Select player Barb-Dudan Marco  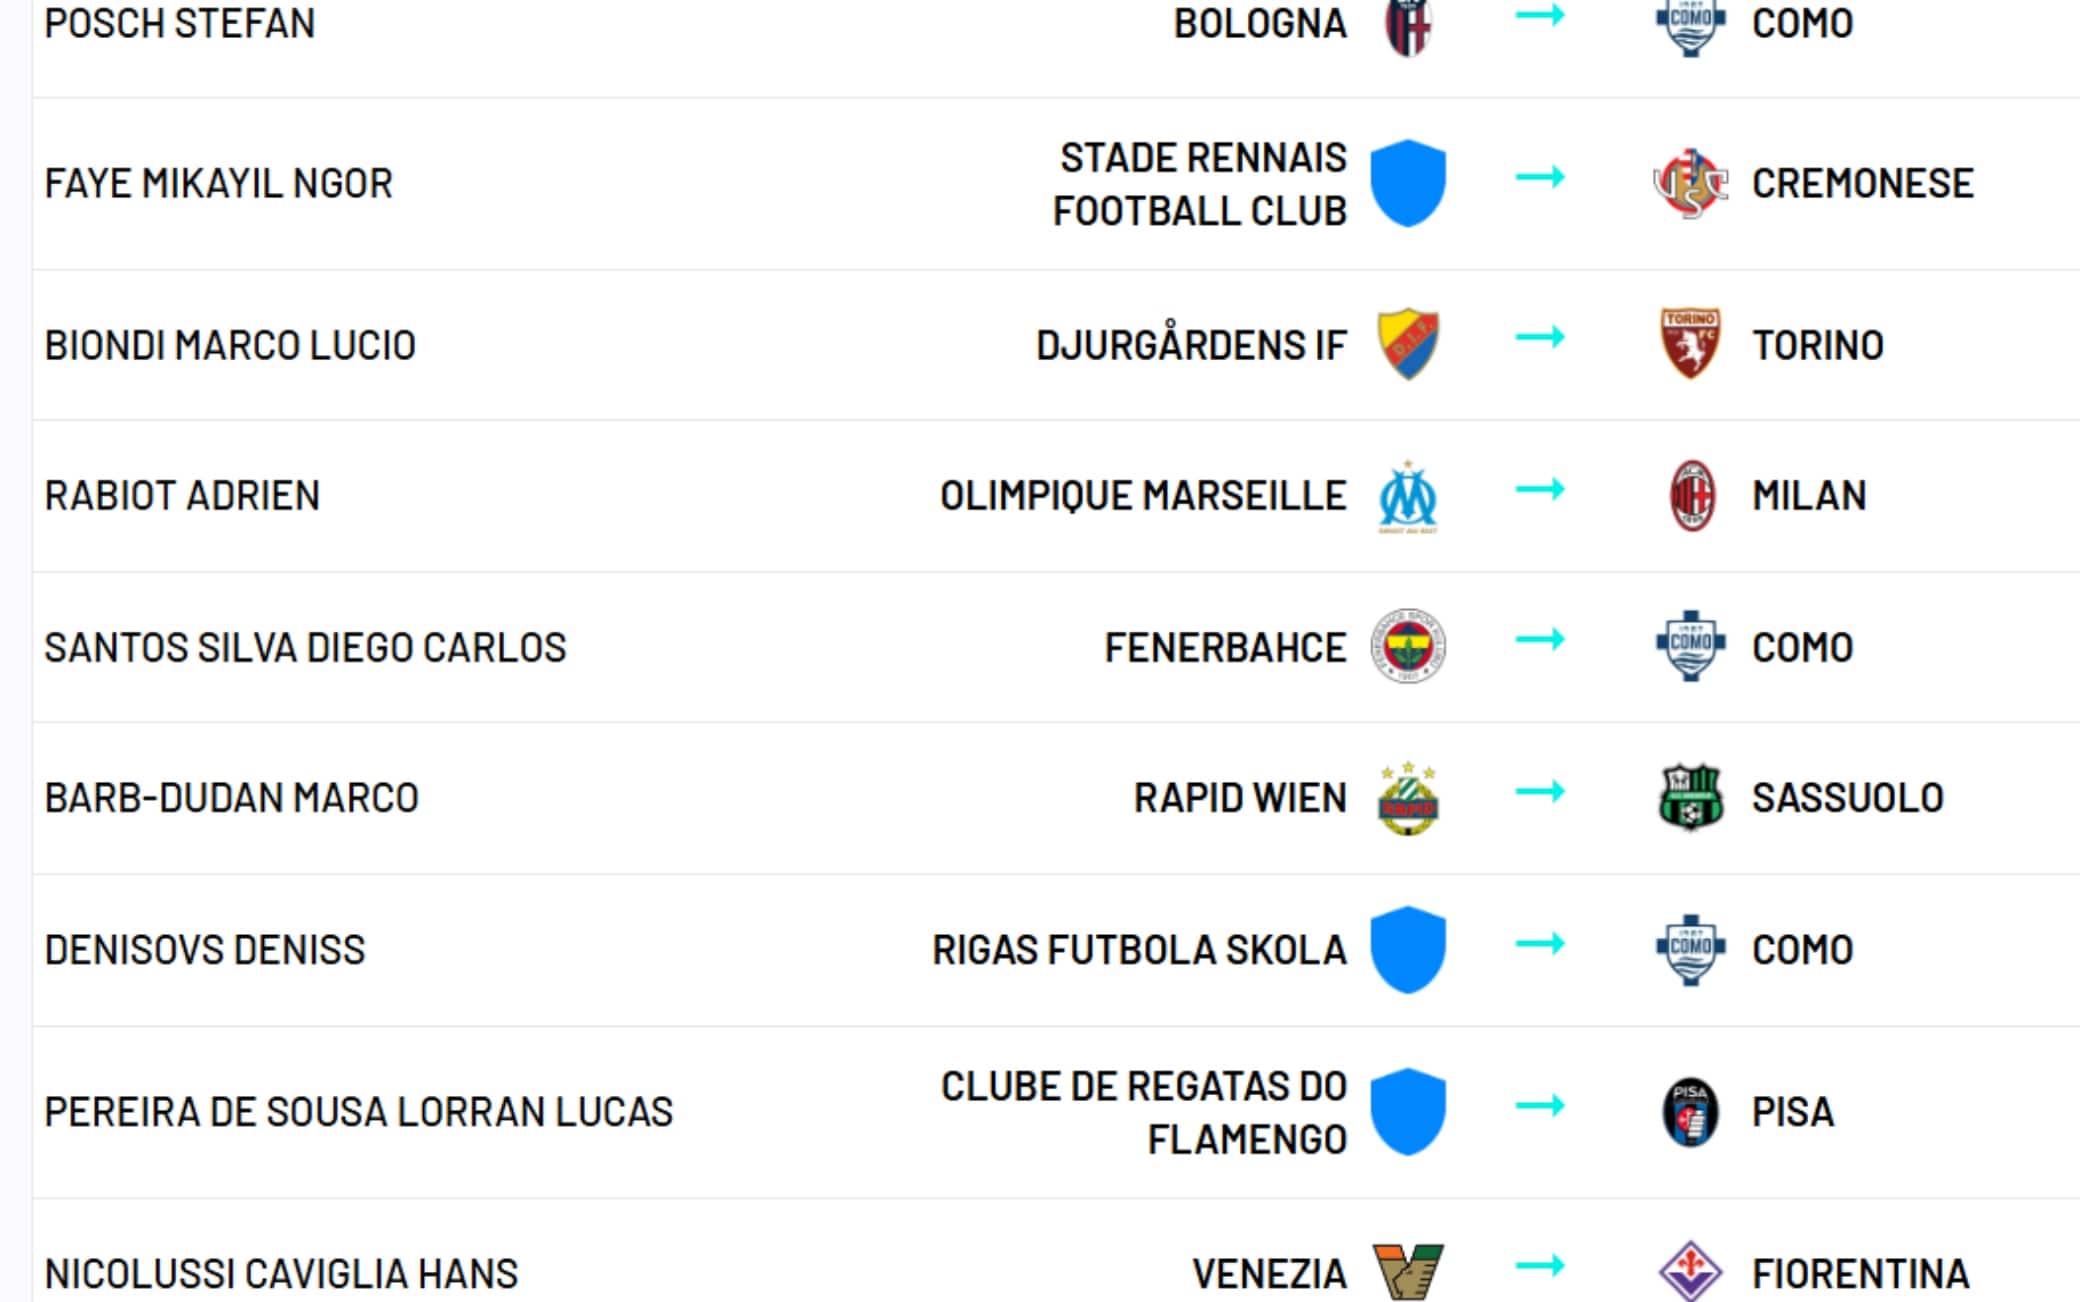tap(231, 798)
